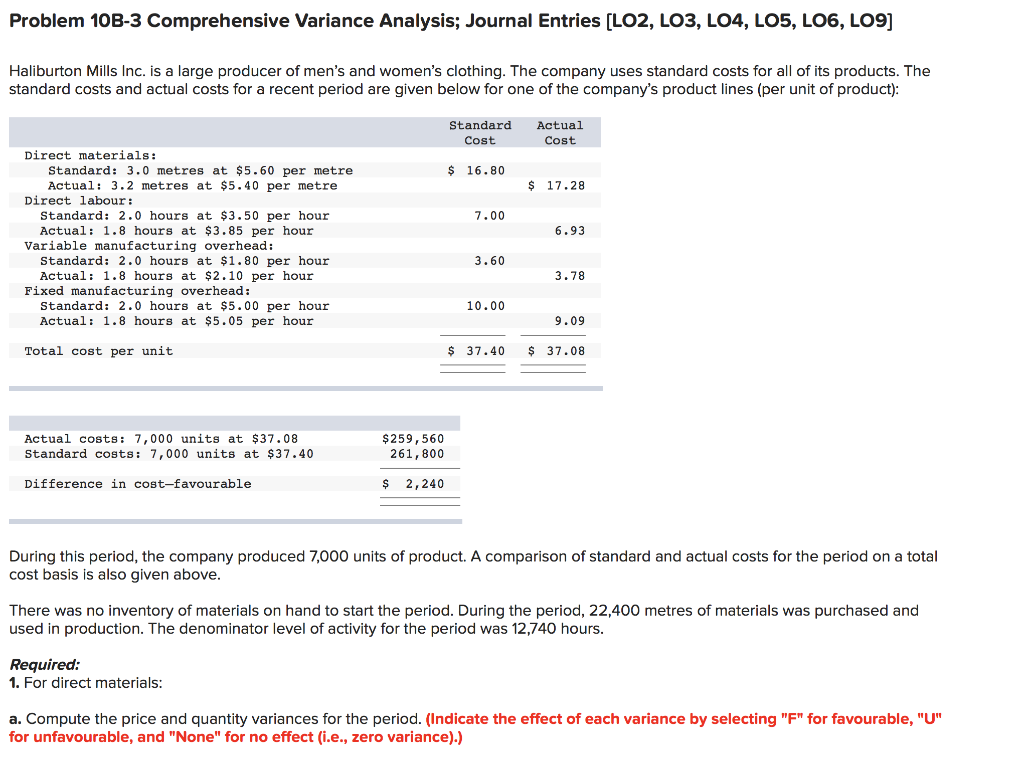The height and width of the screenshot is (758, 1024).
Task: Select the "Standard Cost" column header
Action: coord(480,132)
